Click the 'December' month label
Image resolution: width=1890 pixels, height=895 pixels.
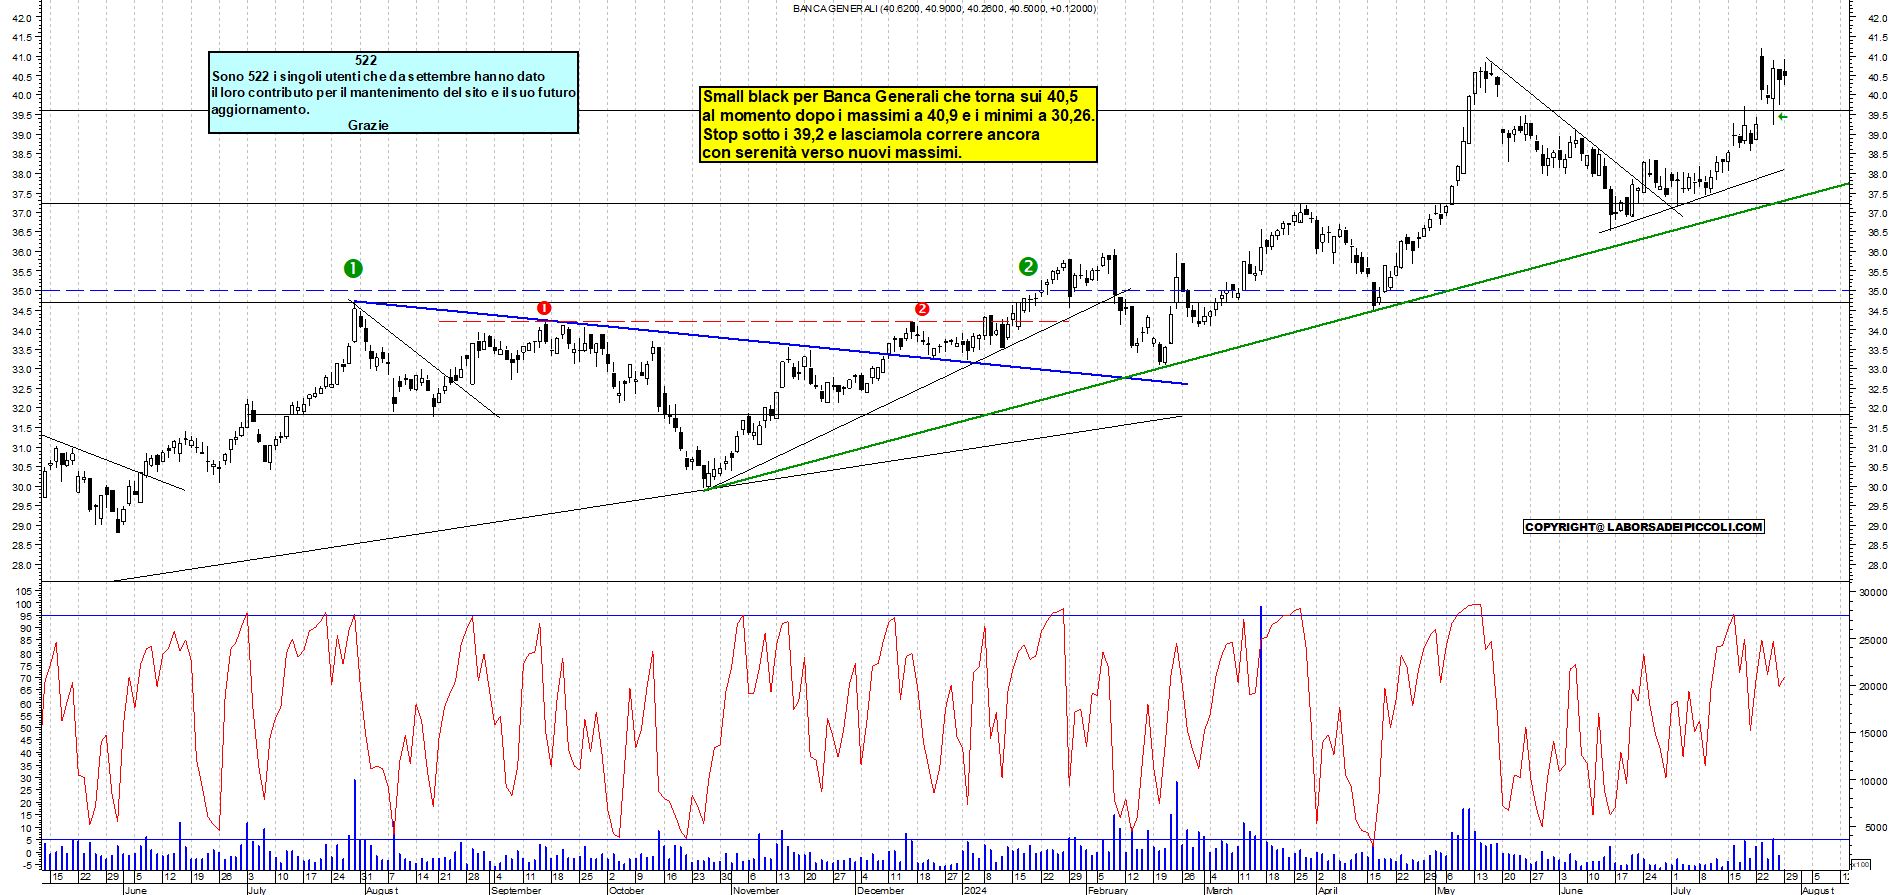coord(881,890)
